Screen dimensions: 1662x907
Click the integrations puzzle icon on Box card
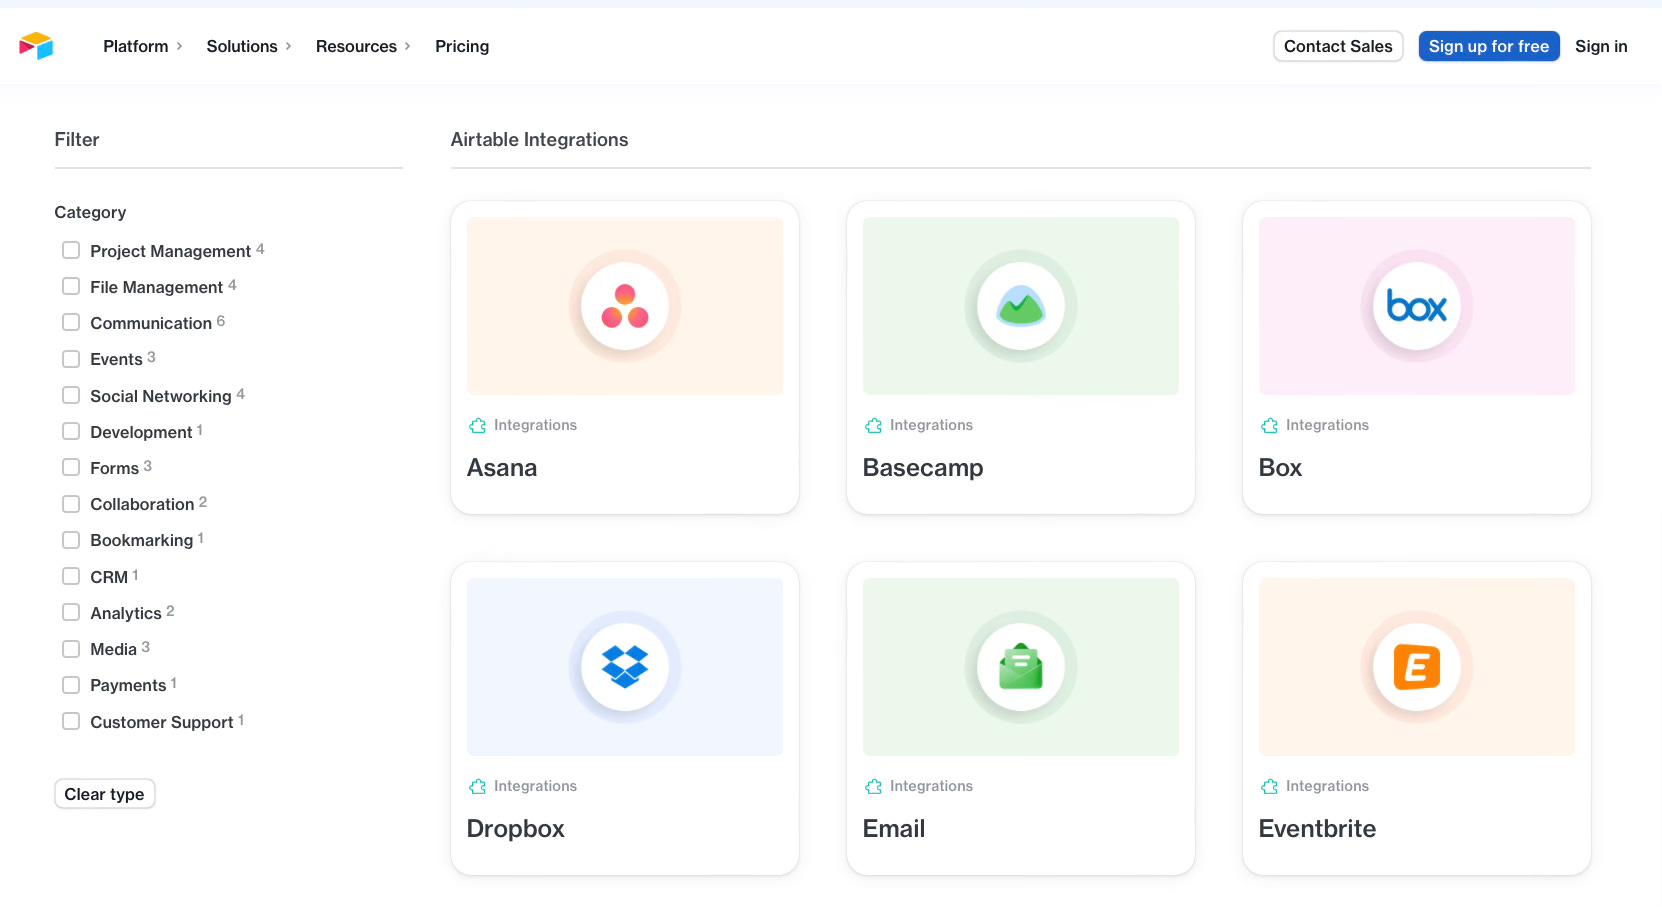point(1270,426)
